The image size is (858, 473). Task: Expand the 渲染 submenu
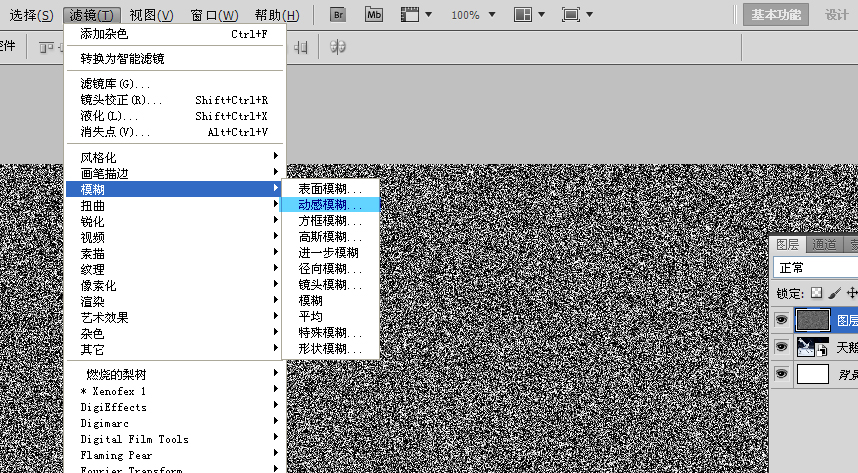coord(175,301)
